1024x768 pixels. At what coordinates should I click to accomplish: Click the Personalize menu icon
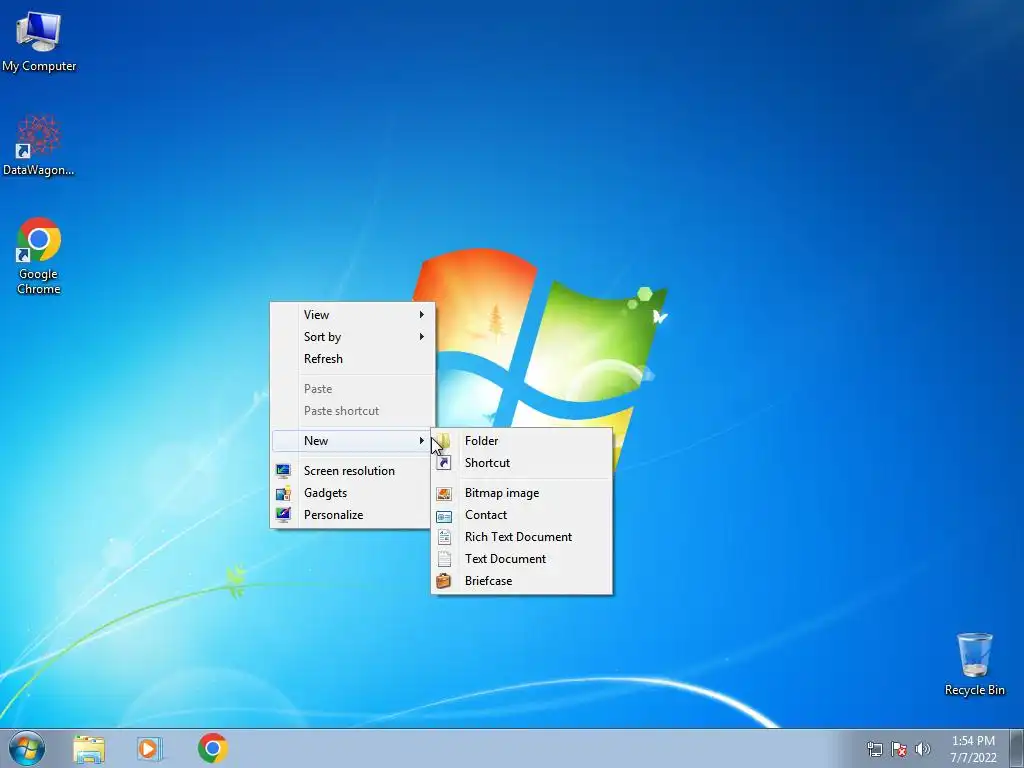click(283, 515)
